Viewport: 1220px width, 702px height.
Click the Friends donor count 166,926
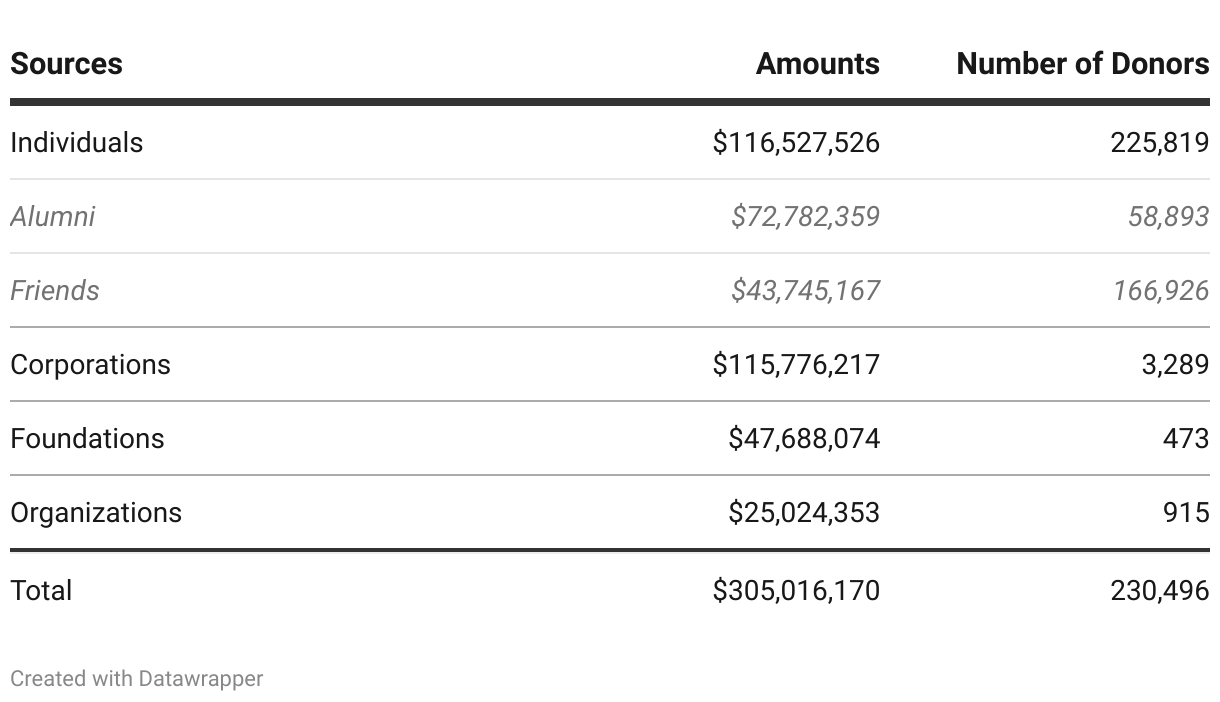[x=1160, y=290]
